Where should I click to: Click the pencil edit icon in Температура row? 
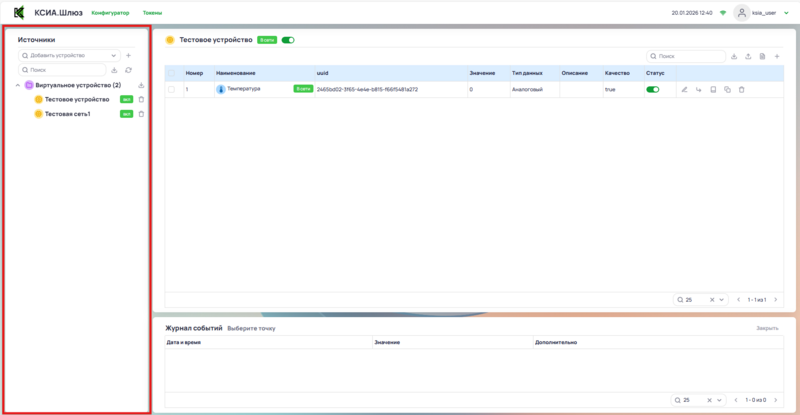[x=684, y=90]
